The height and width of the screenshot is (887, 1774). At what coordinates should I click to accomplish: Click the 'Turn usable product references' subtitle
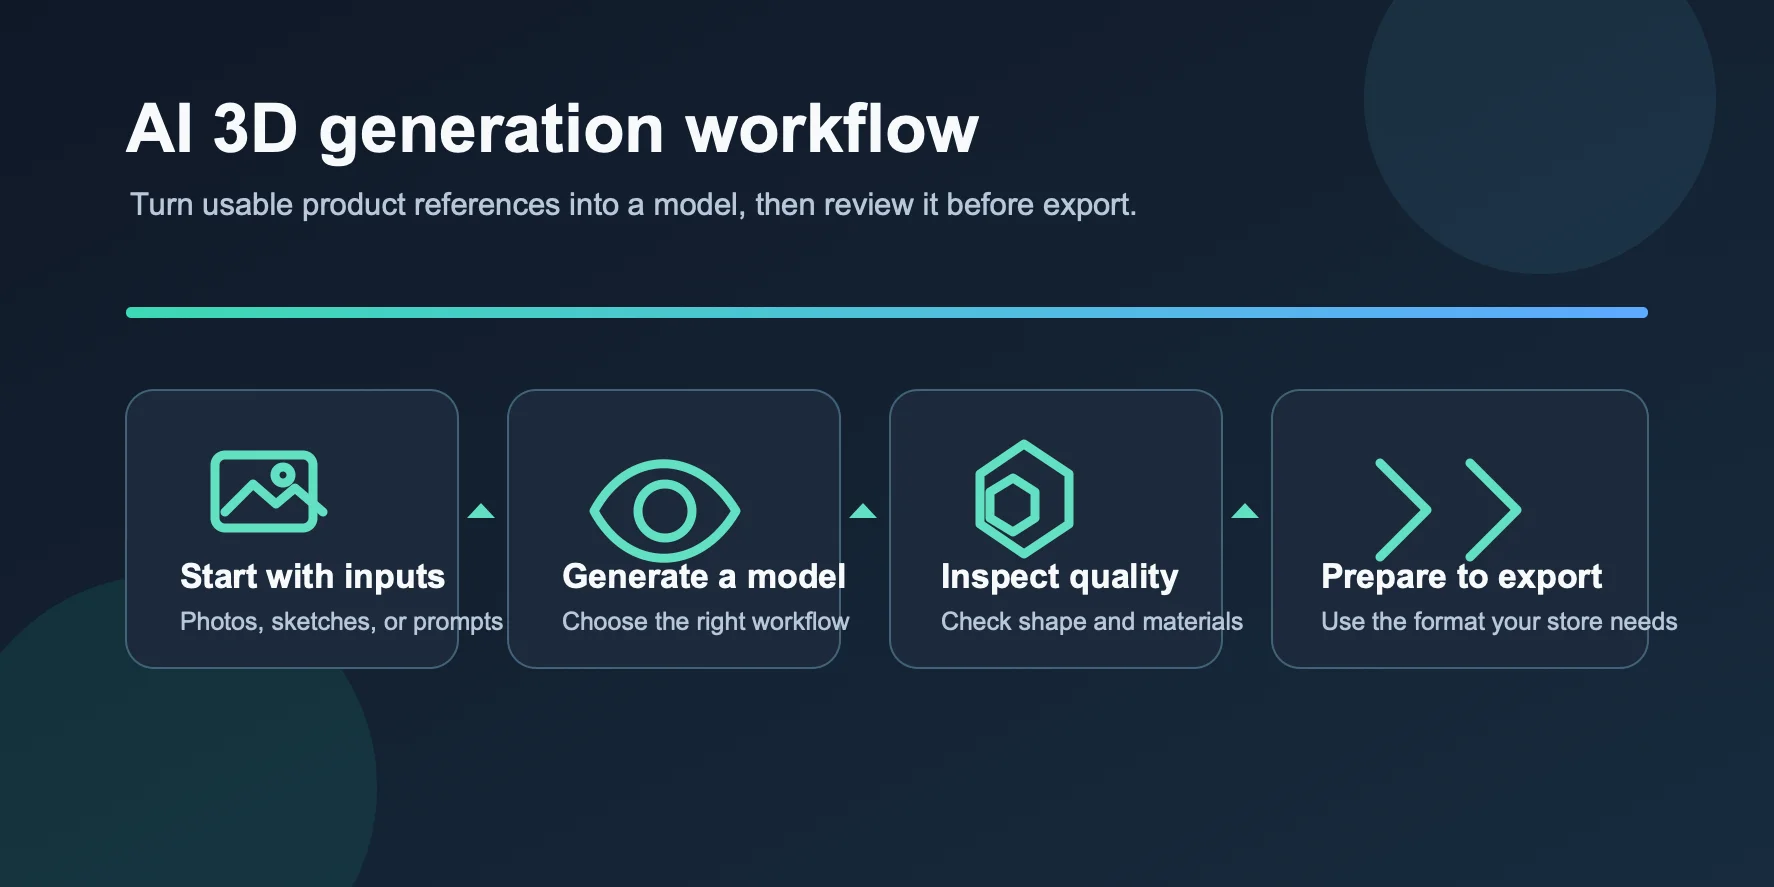[x=633, y=205]
